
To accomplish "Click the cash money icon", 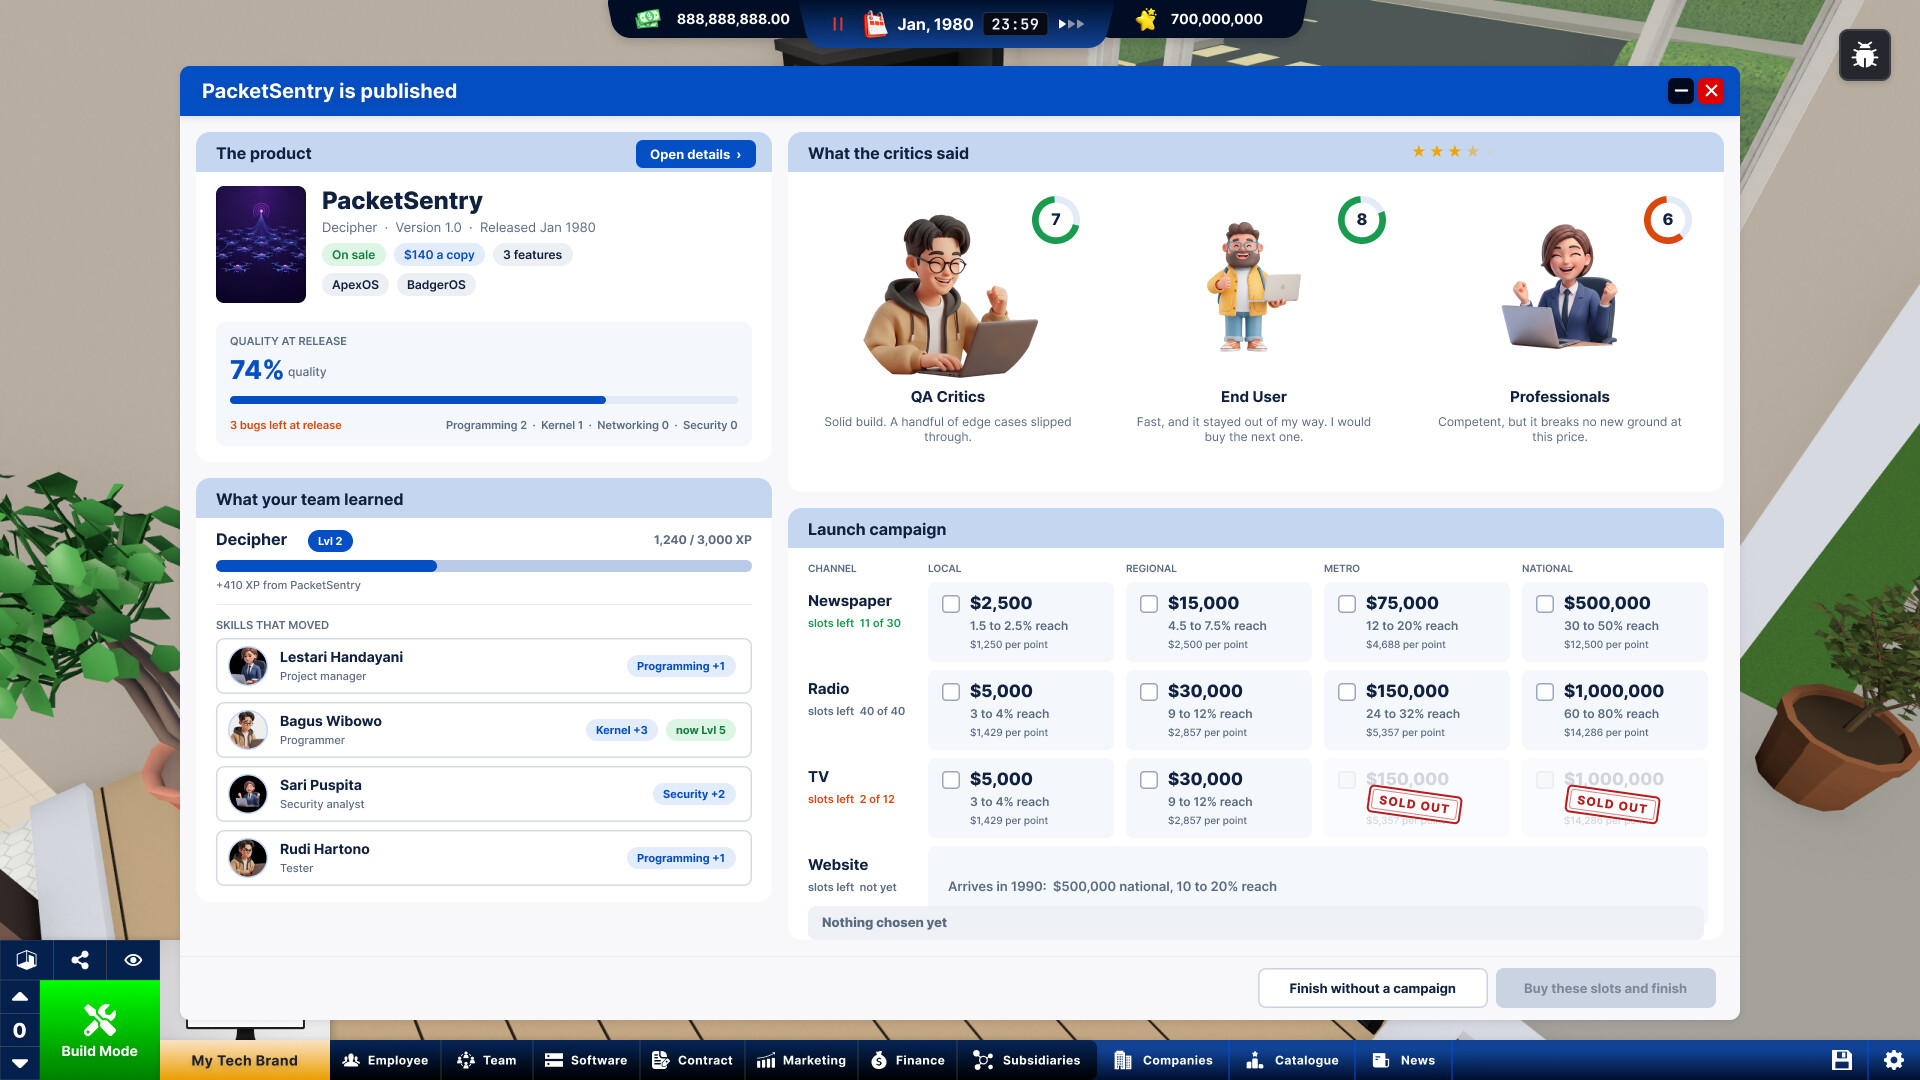I will click(648, 19).
